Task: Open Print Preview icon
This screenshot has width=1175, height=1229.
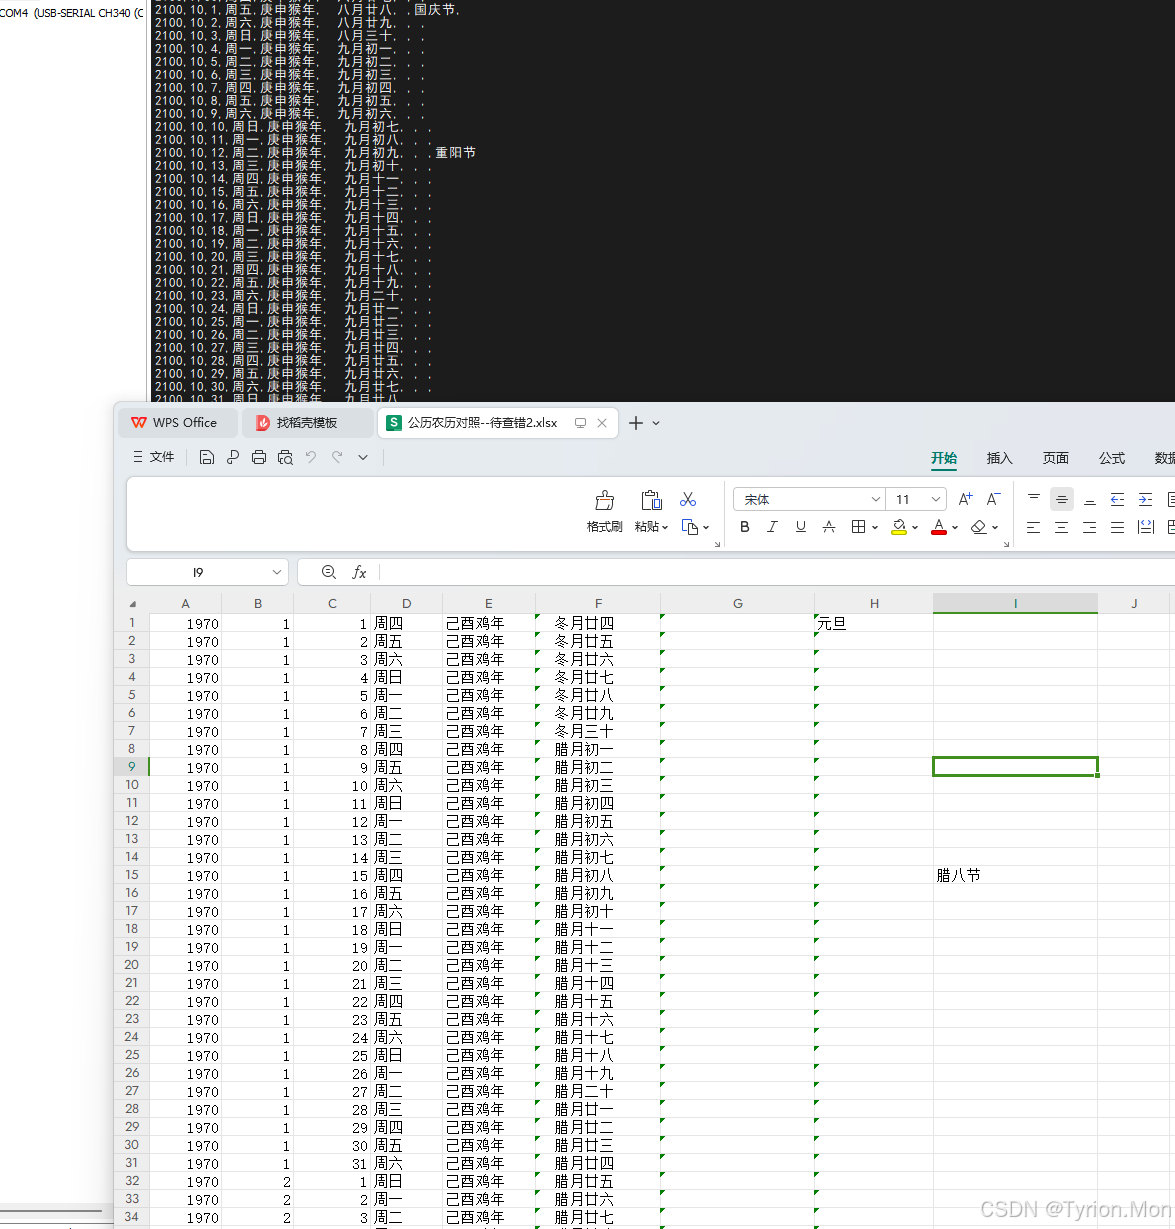Action: click(x=285, y=457)
